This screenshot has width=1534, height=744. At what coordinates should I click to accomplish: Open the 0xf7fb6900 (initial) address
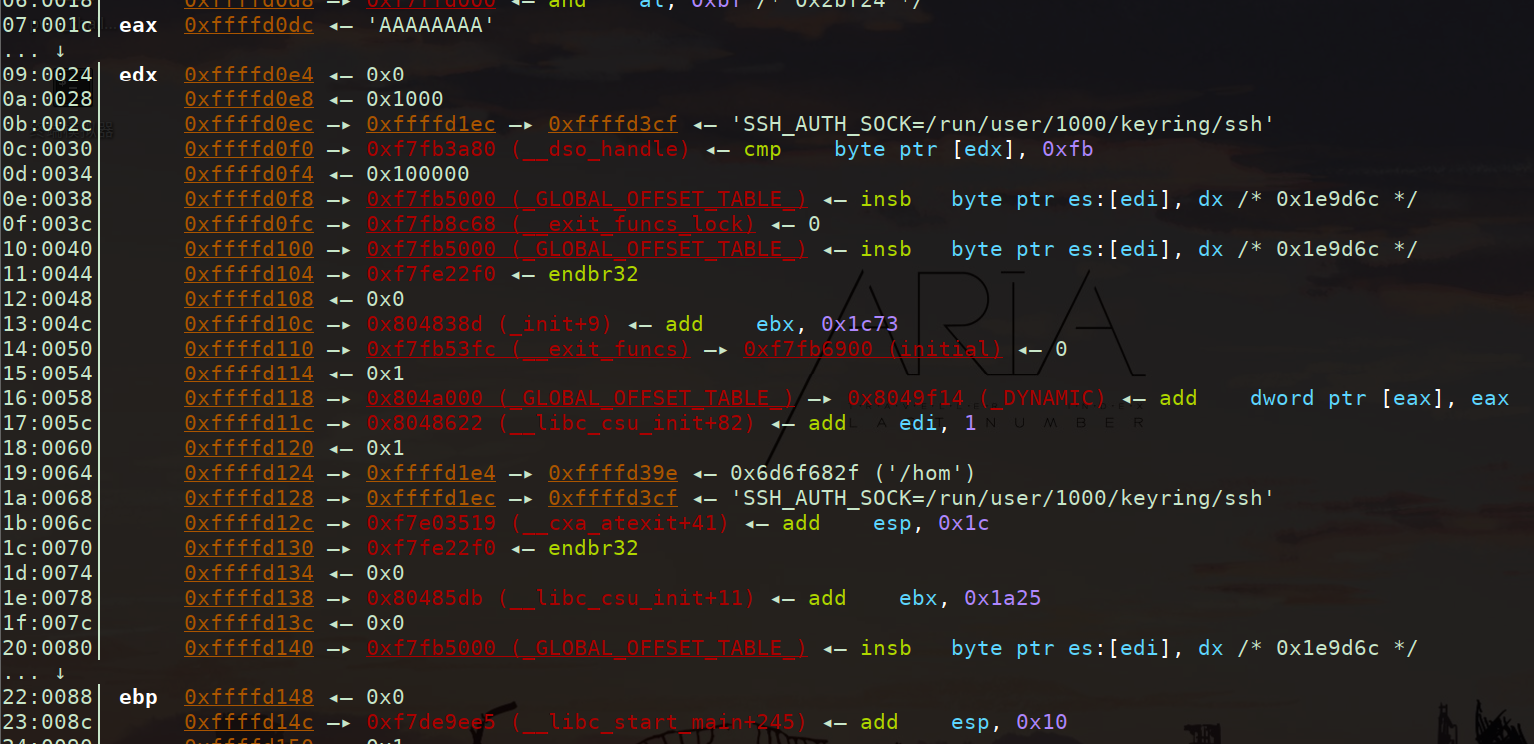point(872,349)
